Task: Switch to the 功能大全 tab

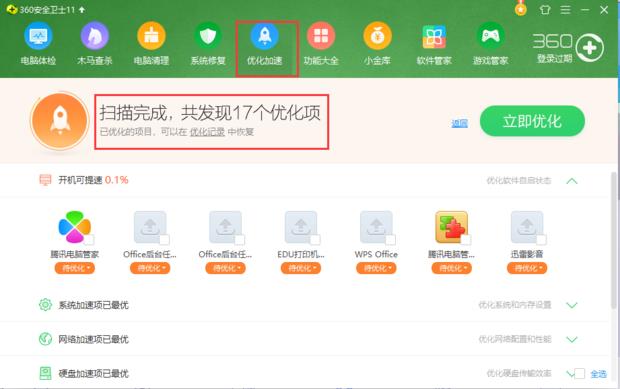Action: (321, 43)
